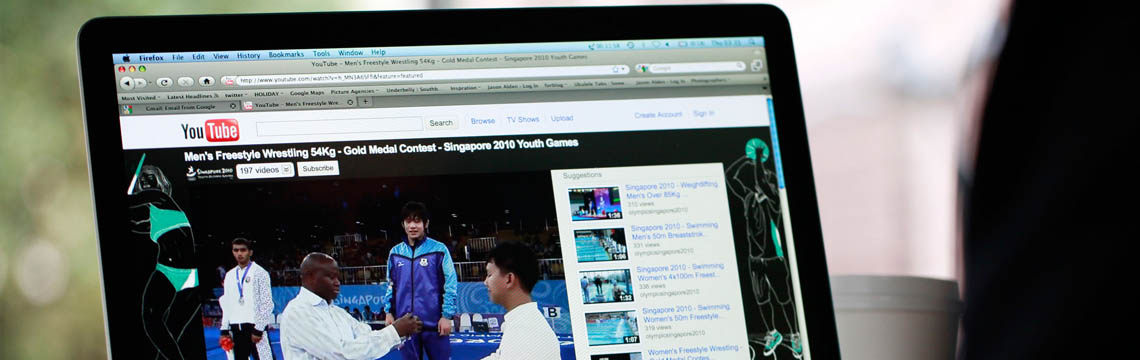Viewport: 1140px width, 360px height.
Task: Open the Most Visited bookmarks dropdown
Action: [x=140, y=97]
